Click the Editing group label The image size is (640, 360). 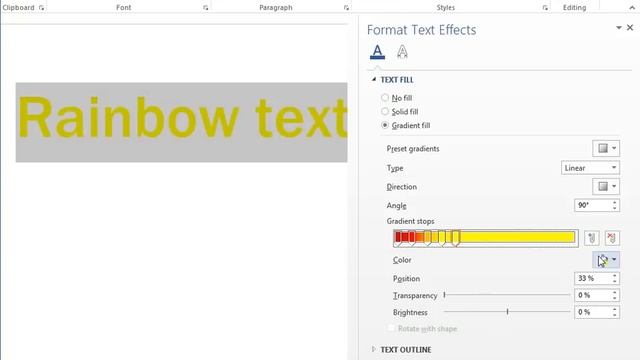pos(574,7)
